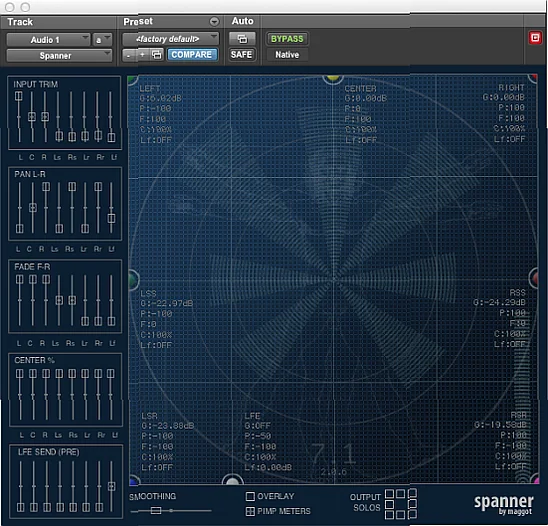The image size is (548, 526).
Task: Toggle the PIMP METERS checkbox
Action: tap(250, 511)
